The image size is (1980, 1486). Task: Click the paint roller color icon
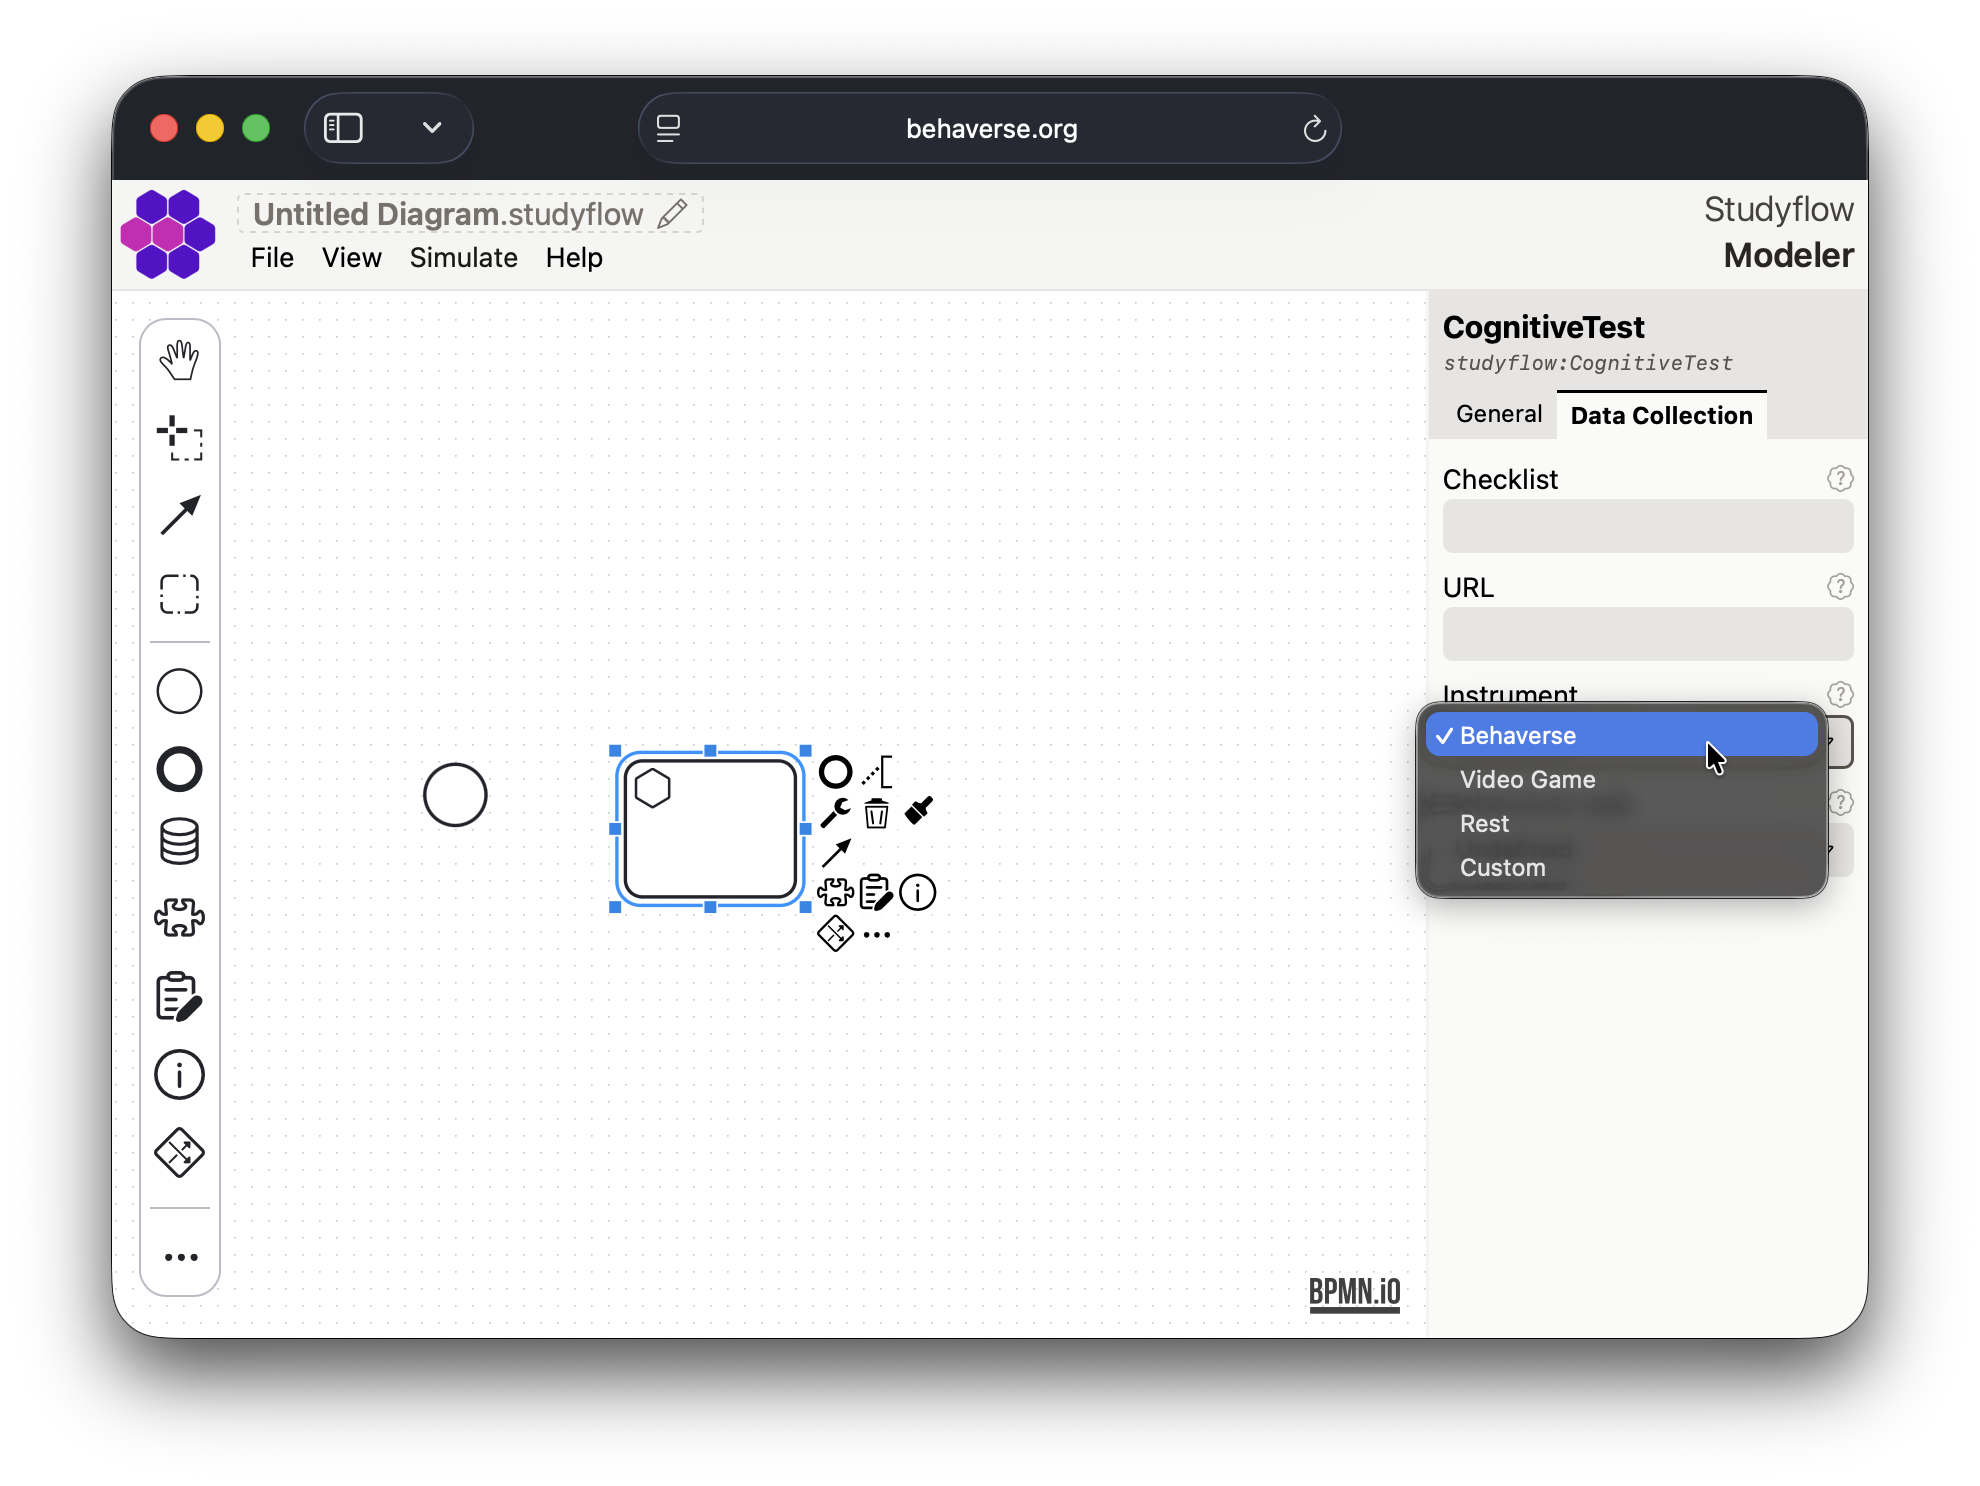[x=919, y=811]
